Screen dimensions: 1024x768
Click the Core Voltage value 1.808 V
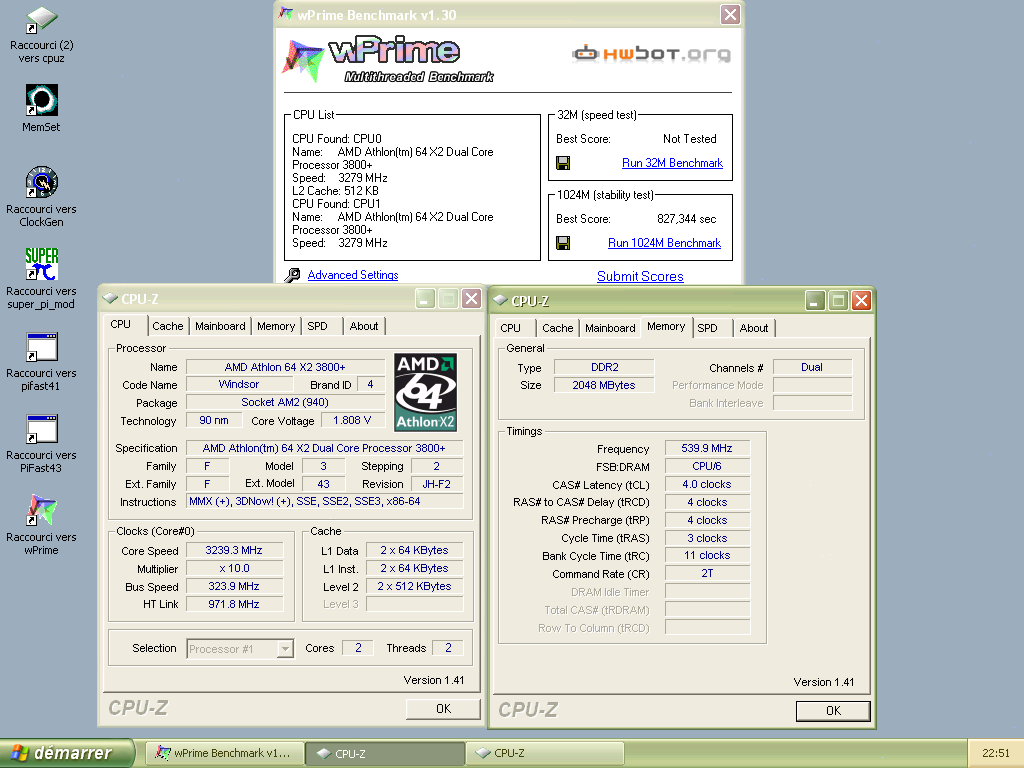pos(353,421)
